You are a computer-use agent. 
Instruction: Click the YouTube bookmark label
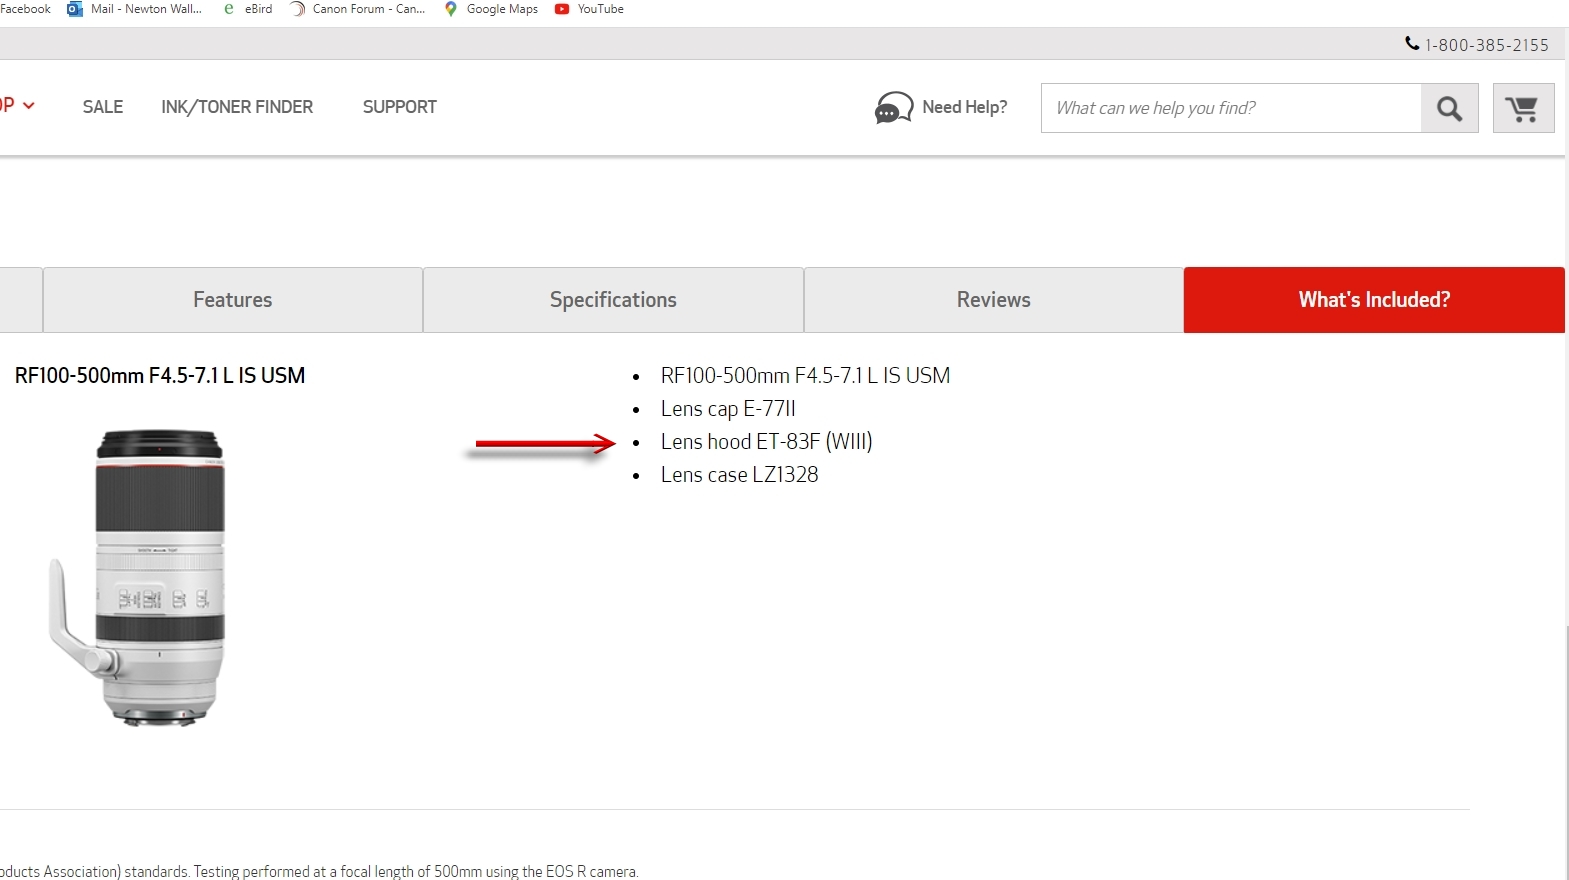601,9
